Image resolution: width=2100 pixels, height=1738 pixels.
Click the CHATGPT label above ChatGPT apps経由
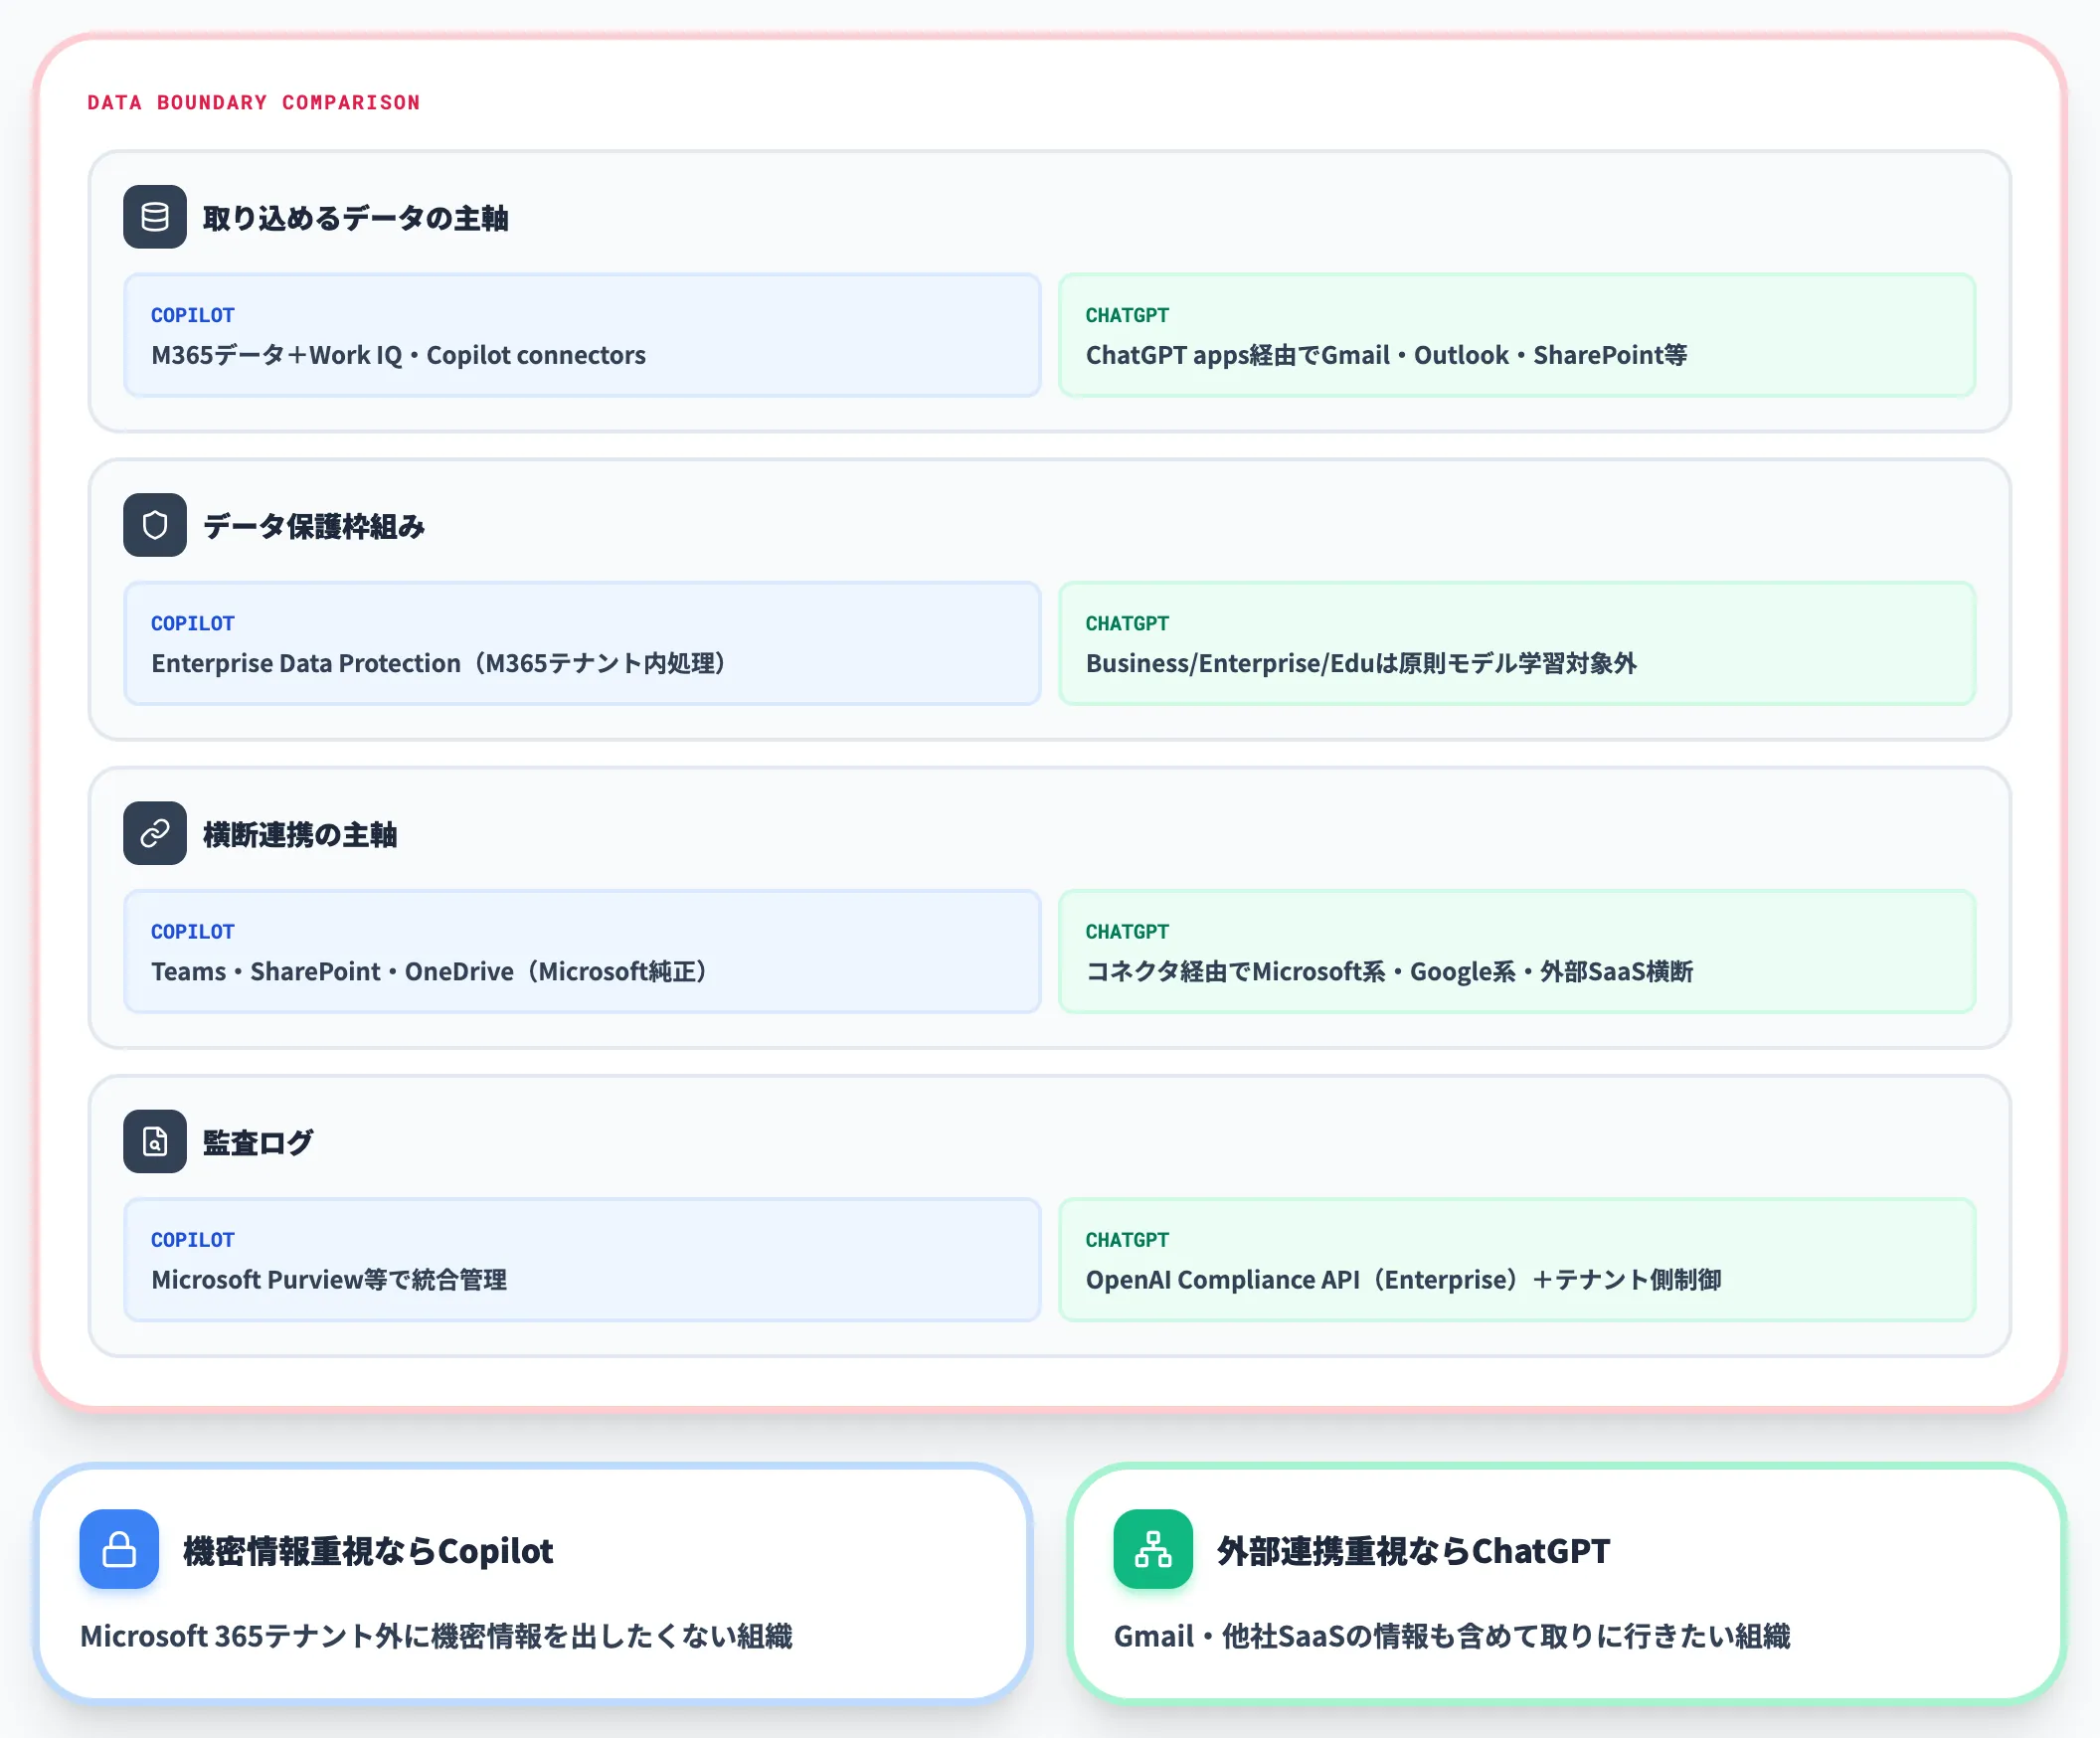(x=1127, y=315)
